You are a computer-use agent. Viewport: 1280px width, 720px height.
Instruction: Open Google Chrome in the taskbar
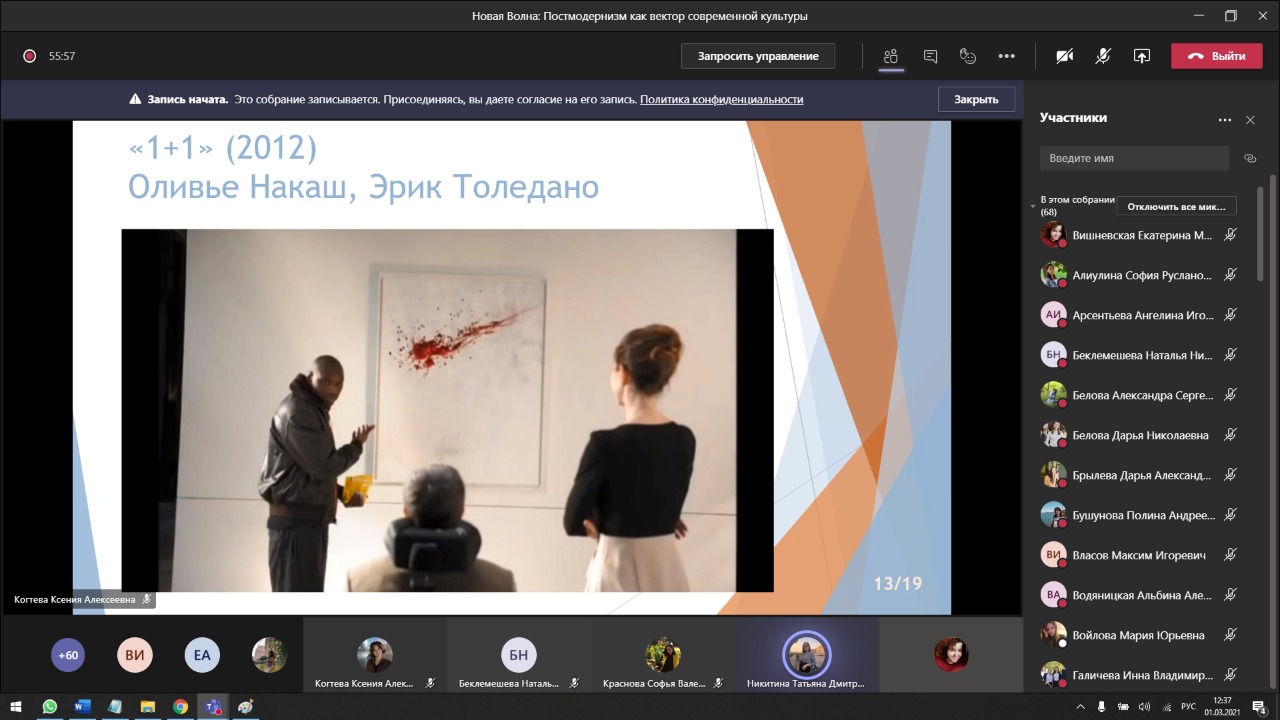pos(180,707)
